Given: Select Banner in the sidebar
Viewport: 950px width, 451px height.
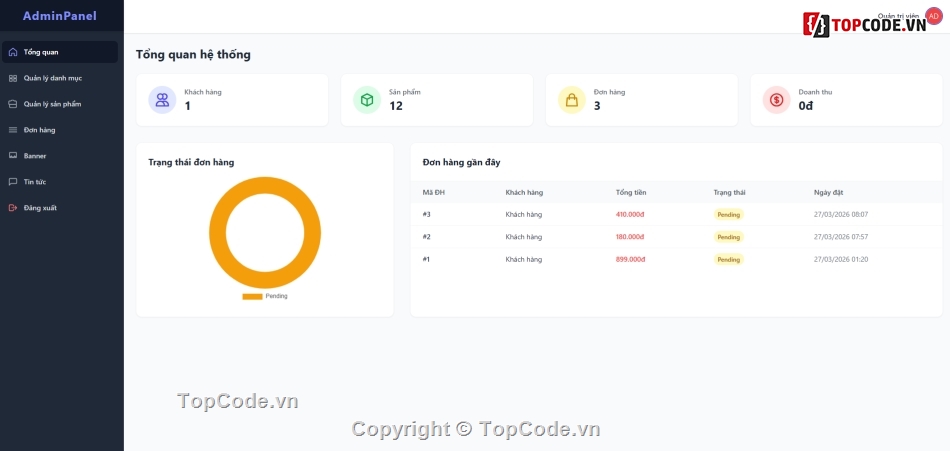Looking at the screenshot, I should pos(60,156).
